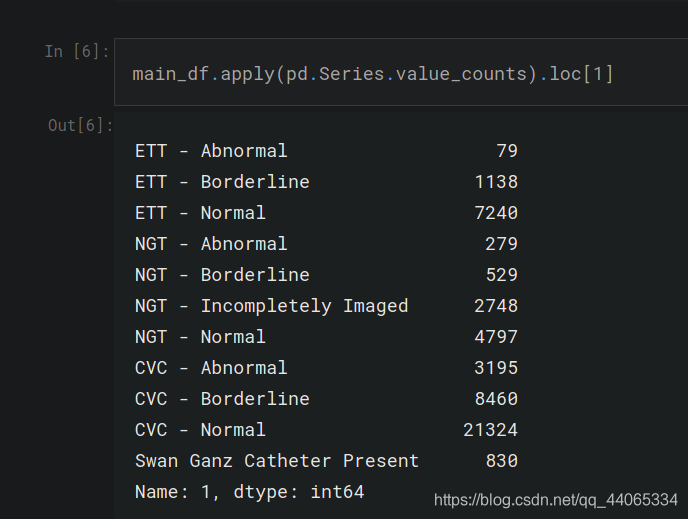Viewport: 688px width, 519px height.
Task: Click the value 8460
Action: click(x=496, y=399)
